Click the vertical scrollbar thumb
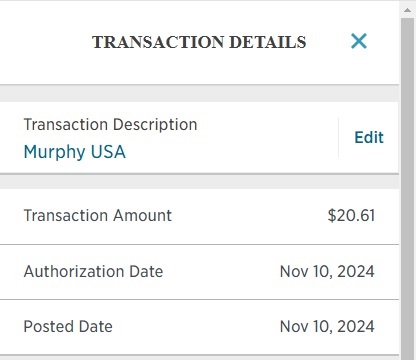The image size is (419, 360). pos(407,189)
